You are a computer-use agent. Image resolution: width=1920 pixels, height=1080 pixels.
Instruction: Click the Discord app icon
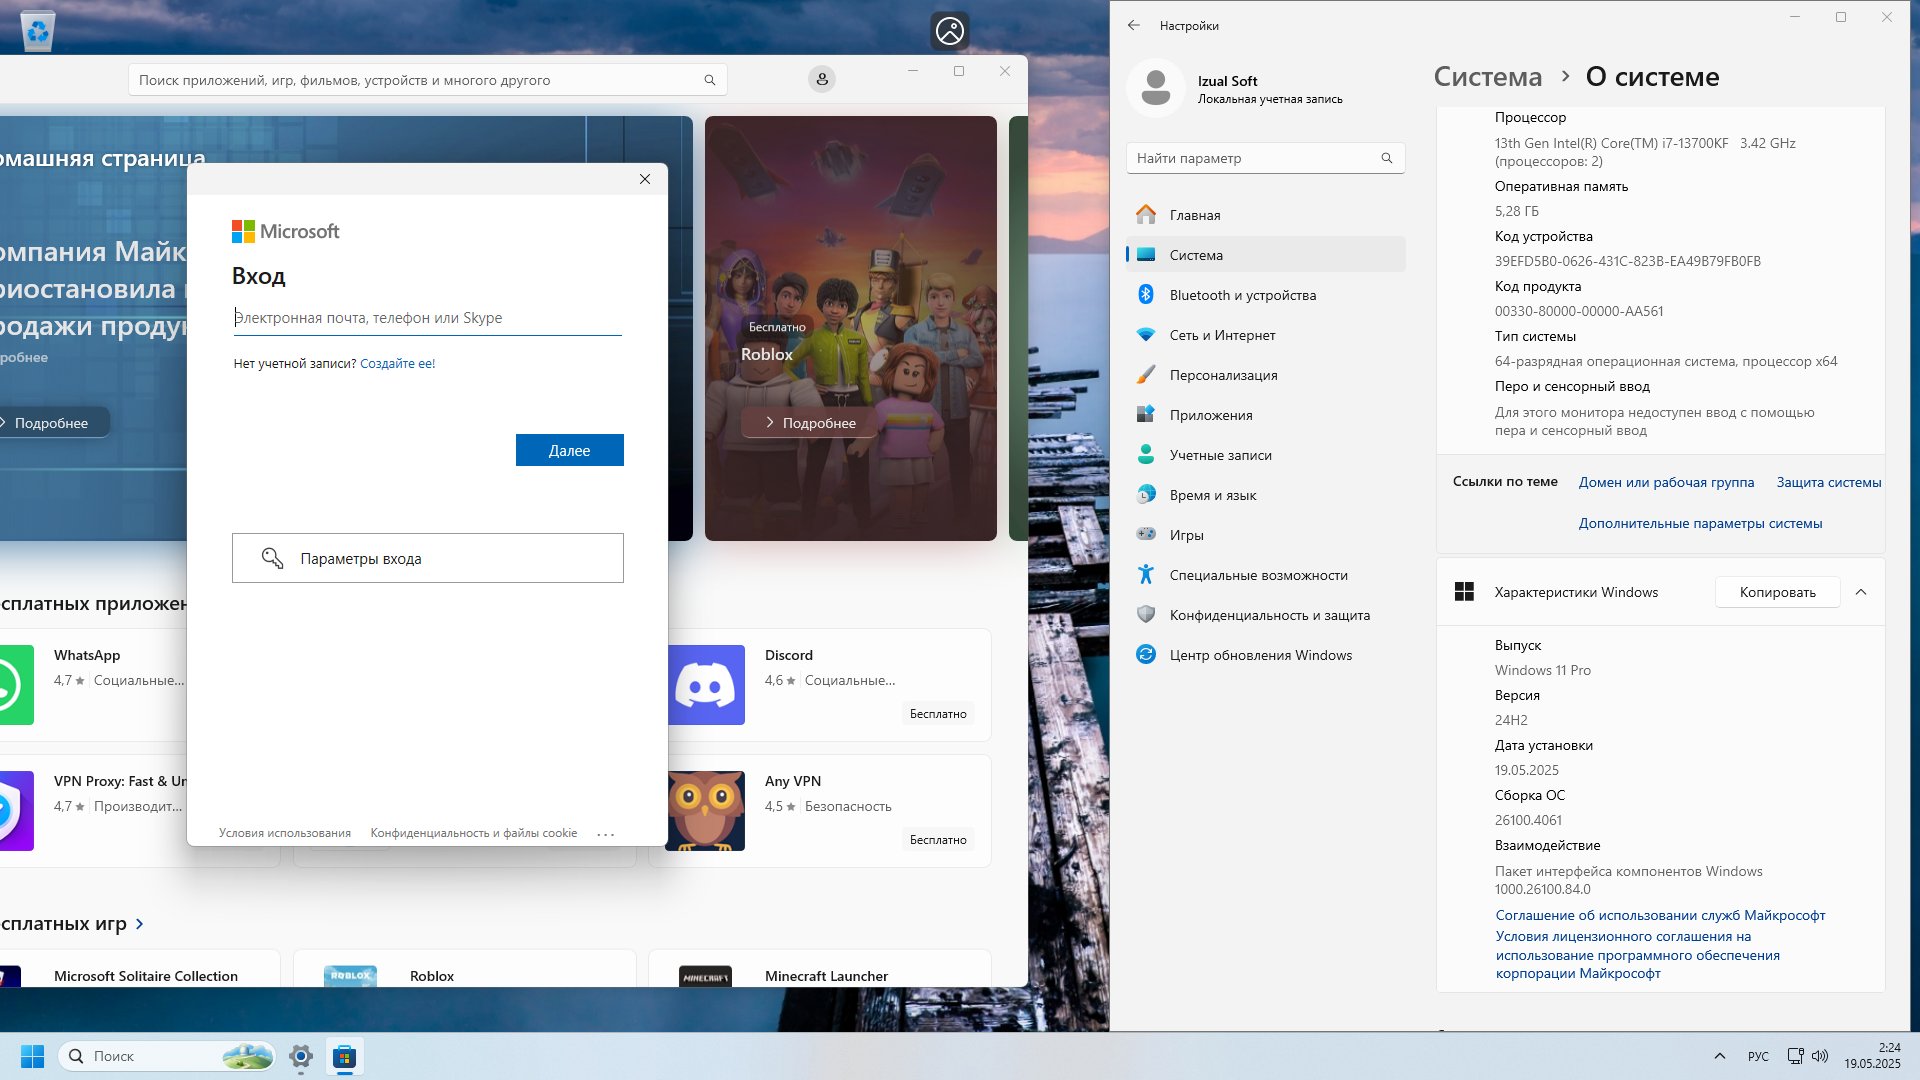[x=705, y=685]
